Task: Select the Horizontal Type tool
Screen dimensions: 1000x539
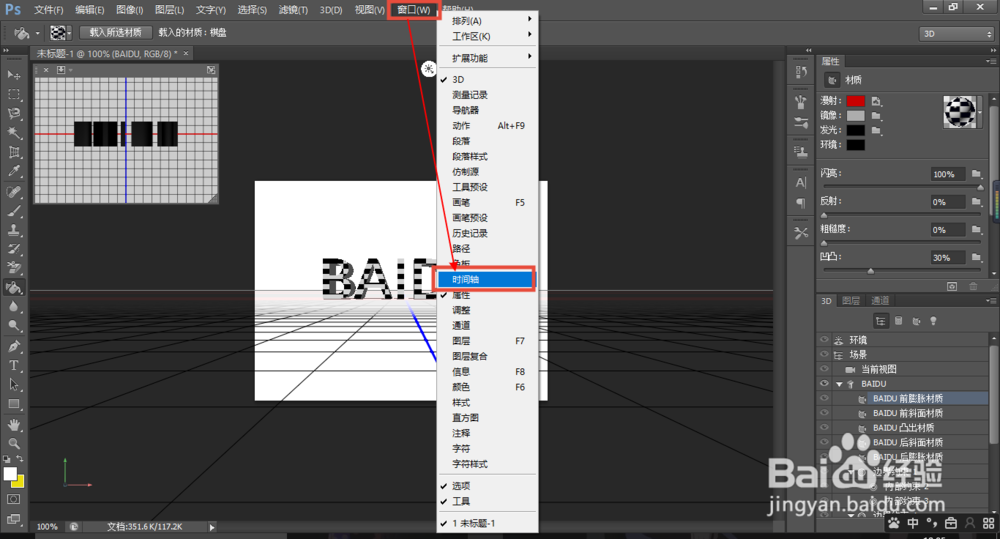Action: coord(13,365)
